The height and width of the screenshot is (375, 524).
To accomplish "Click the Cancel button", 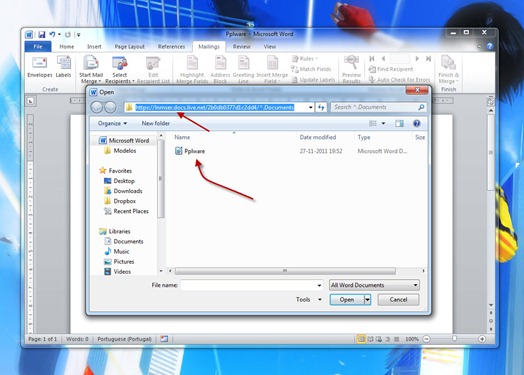I will click(x=398, y=300).
